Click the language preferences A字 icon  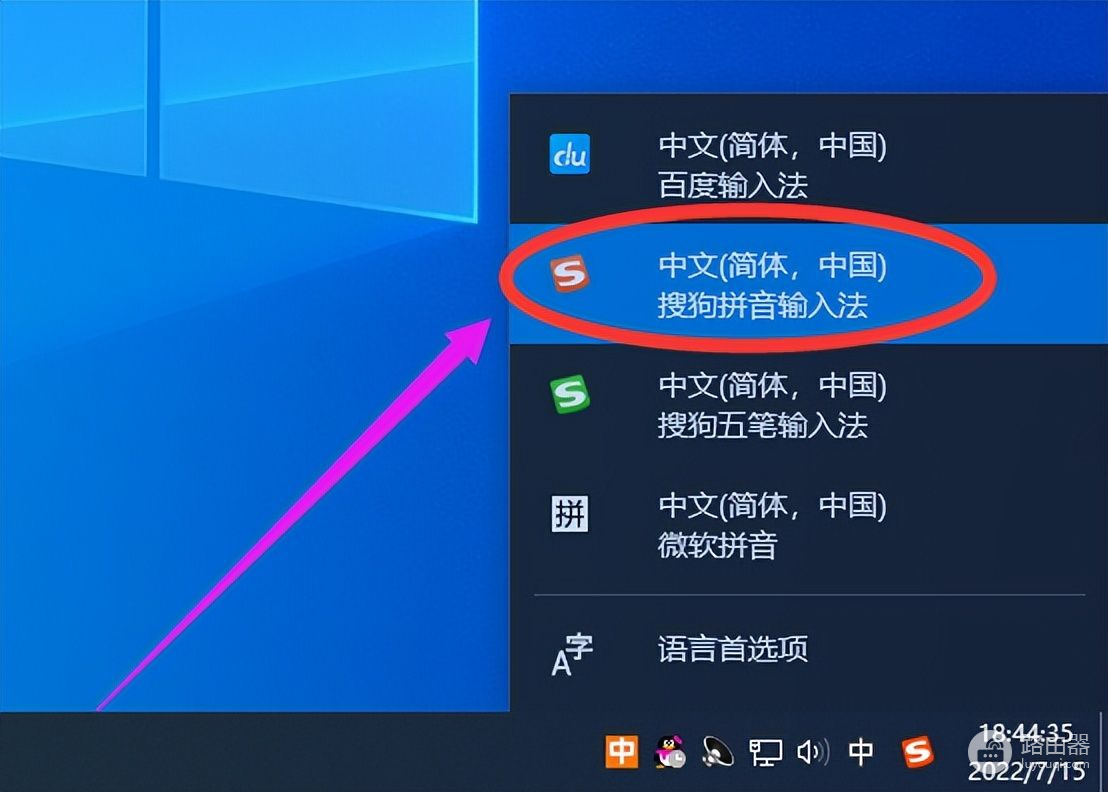(572, 654)
